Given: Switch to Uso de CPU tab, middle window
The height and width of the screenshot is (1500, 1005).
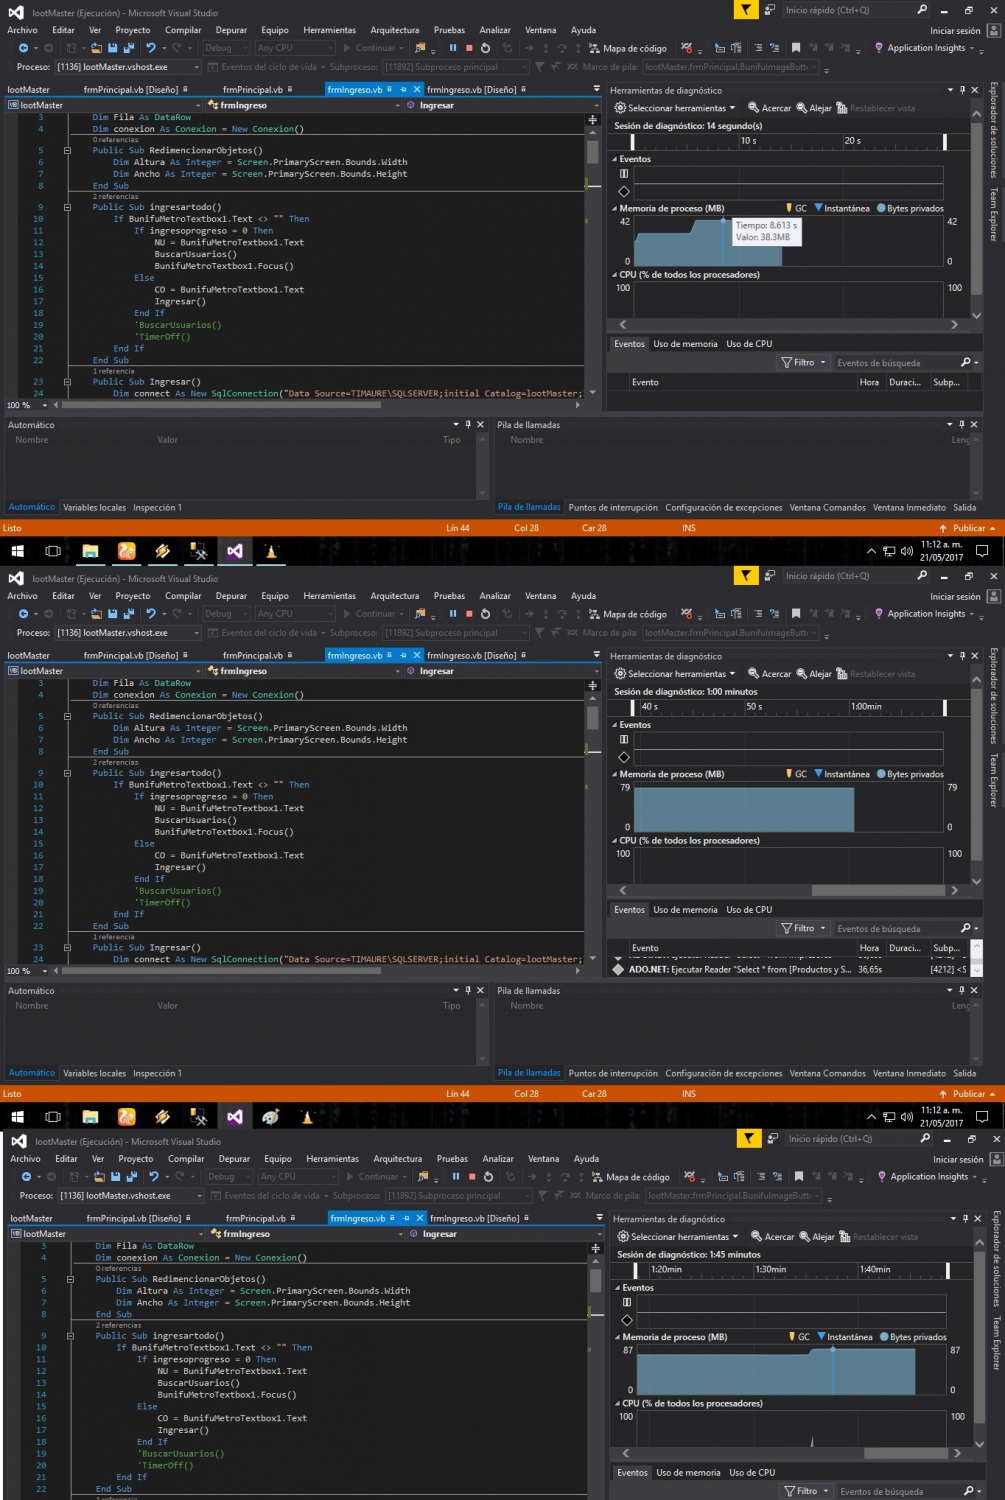Looking at the screenshot, I should [749, 910].
